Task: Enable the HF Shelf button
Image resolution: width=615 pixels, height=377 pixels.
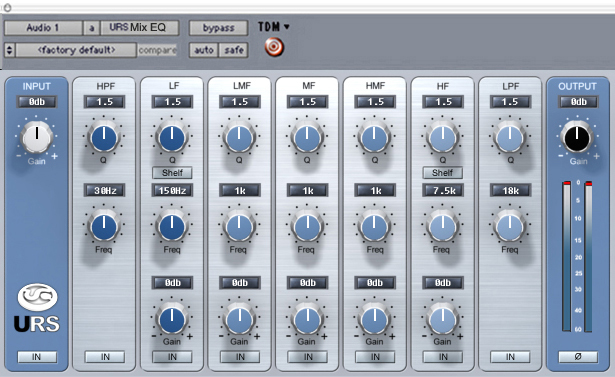Action: 442,173
